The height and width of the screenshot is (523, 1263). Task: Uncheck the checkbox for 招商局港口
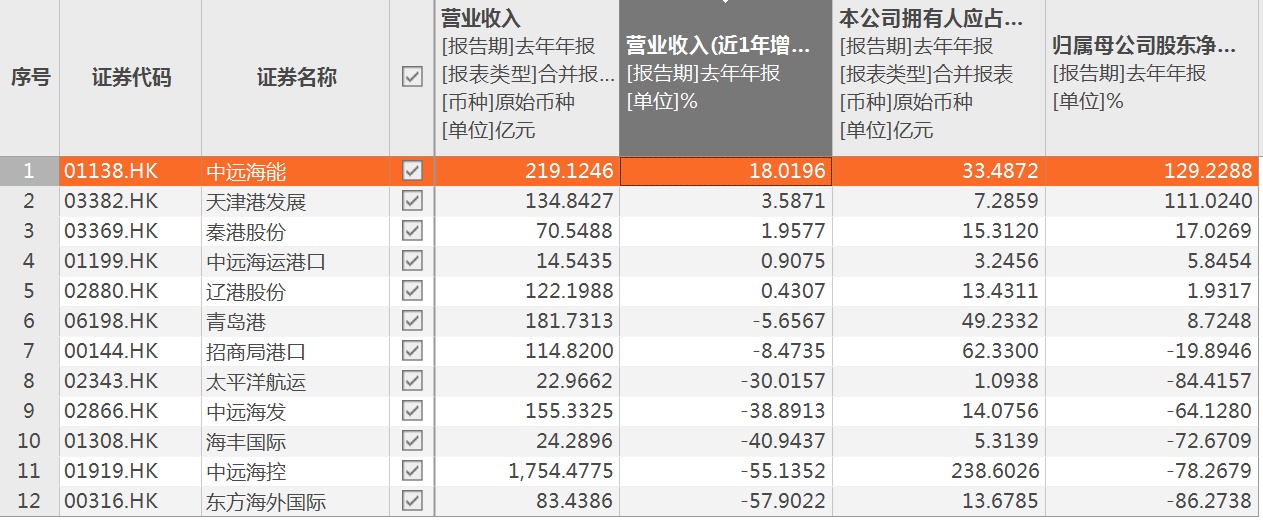pyautogui.click(x=412, y=351)
